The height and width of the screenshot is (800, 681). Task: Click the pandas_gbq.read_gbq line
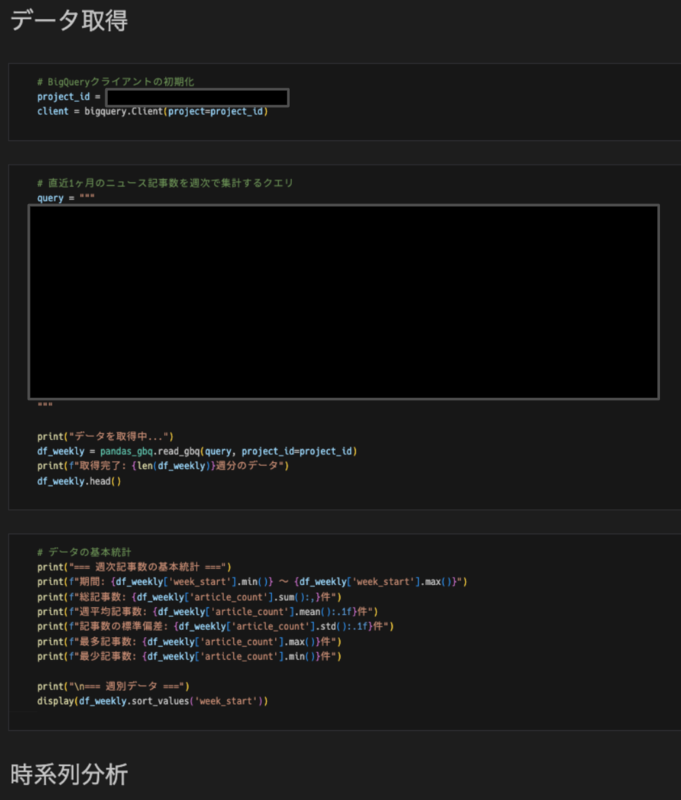[x=197, y=451]
